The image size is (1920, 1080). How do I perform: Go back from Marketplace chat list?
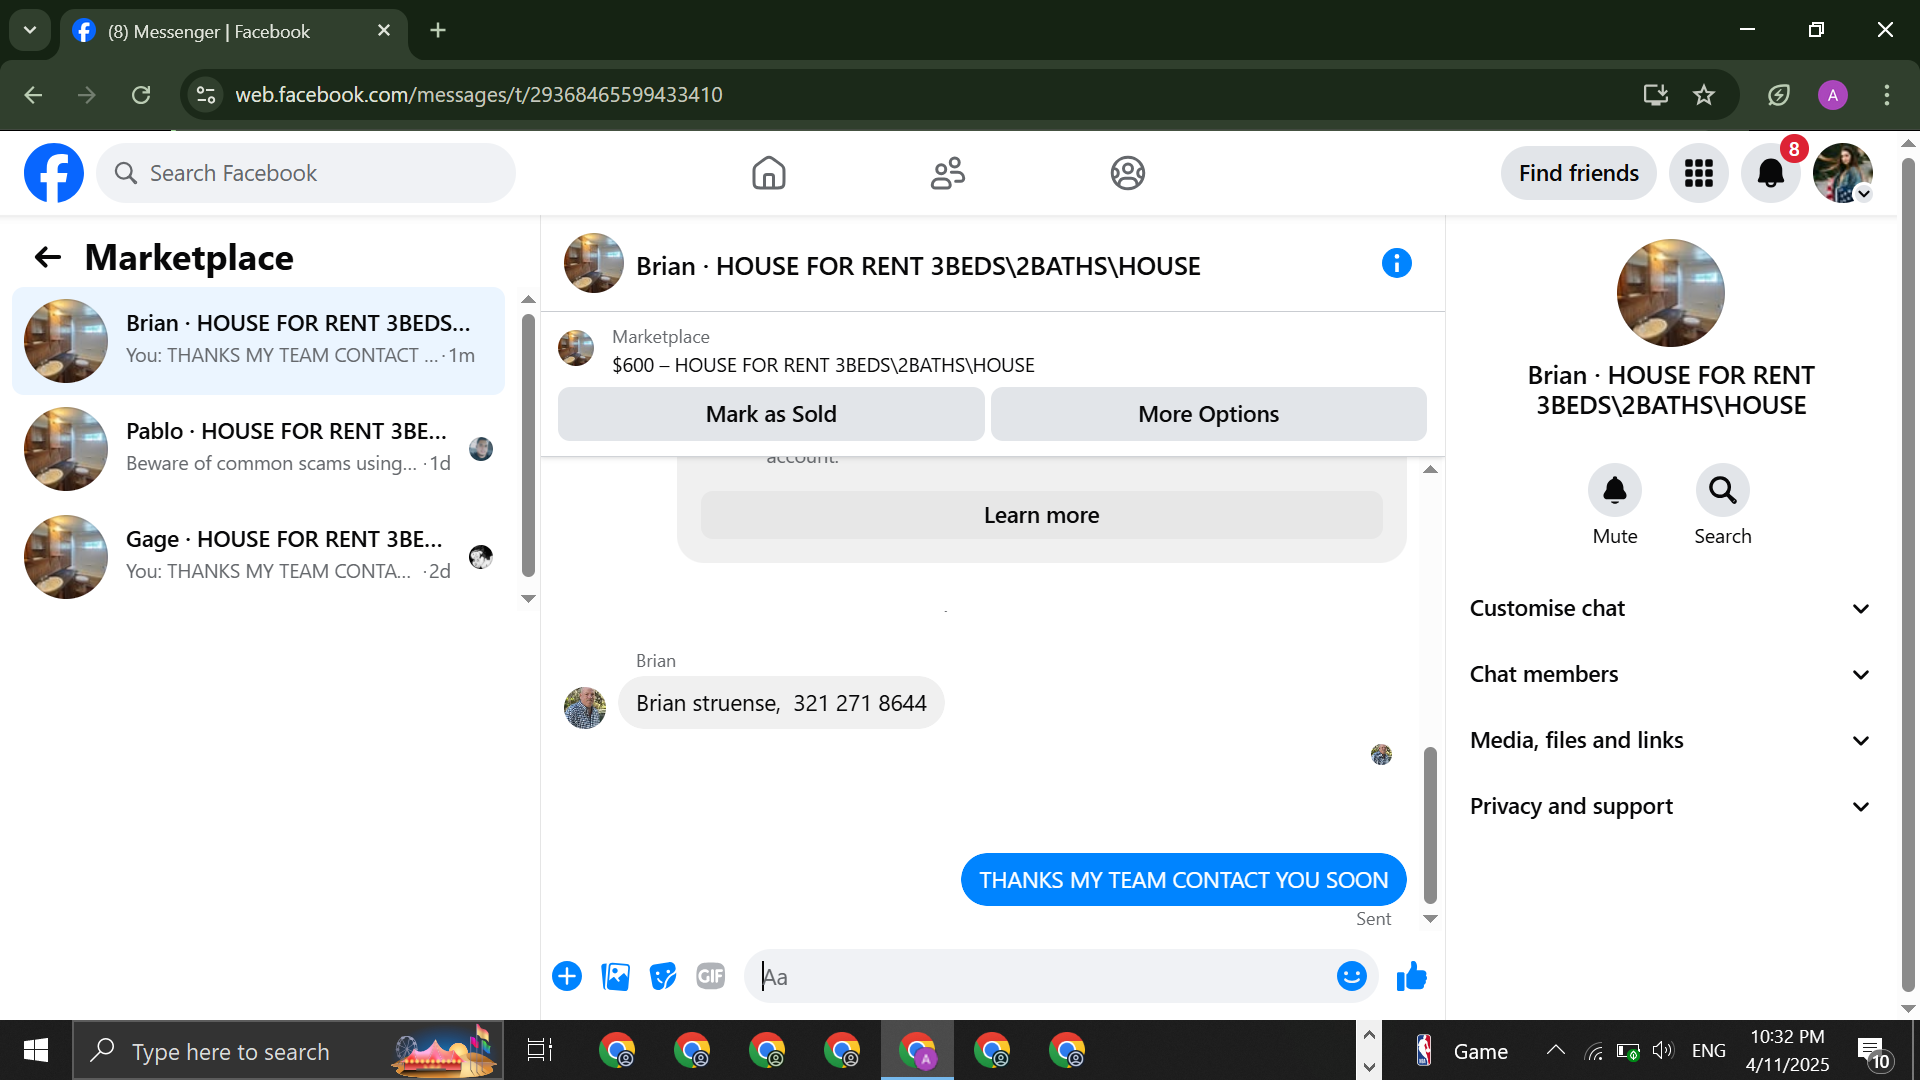(x=48, y=258)
